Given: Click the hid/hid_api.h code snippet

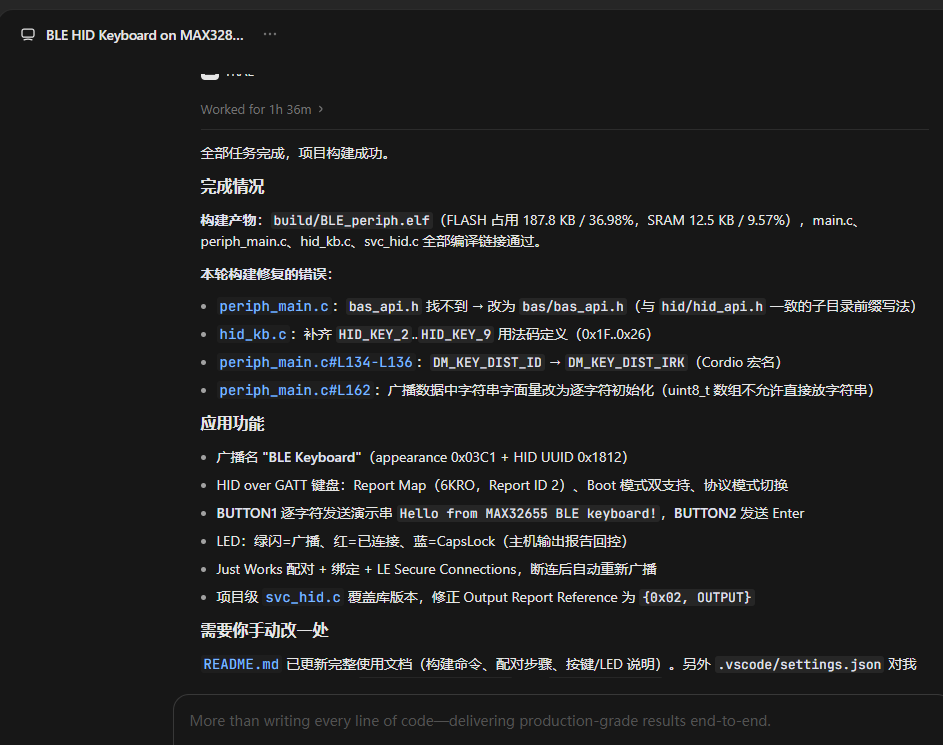Looking at the screenshot, I should point(712,307).
